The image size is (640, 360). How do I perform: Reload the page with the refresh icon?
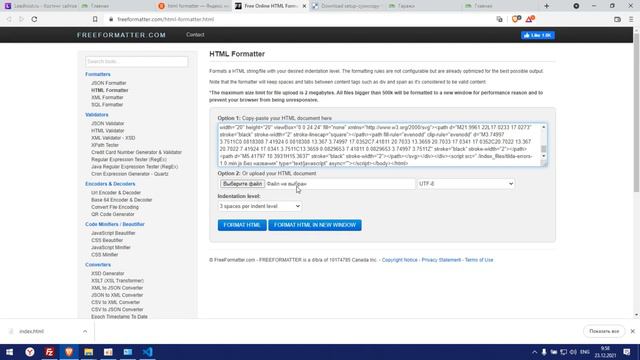tap(34, 19)
